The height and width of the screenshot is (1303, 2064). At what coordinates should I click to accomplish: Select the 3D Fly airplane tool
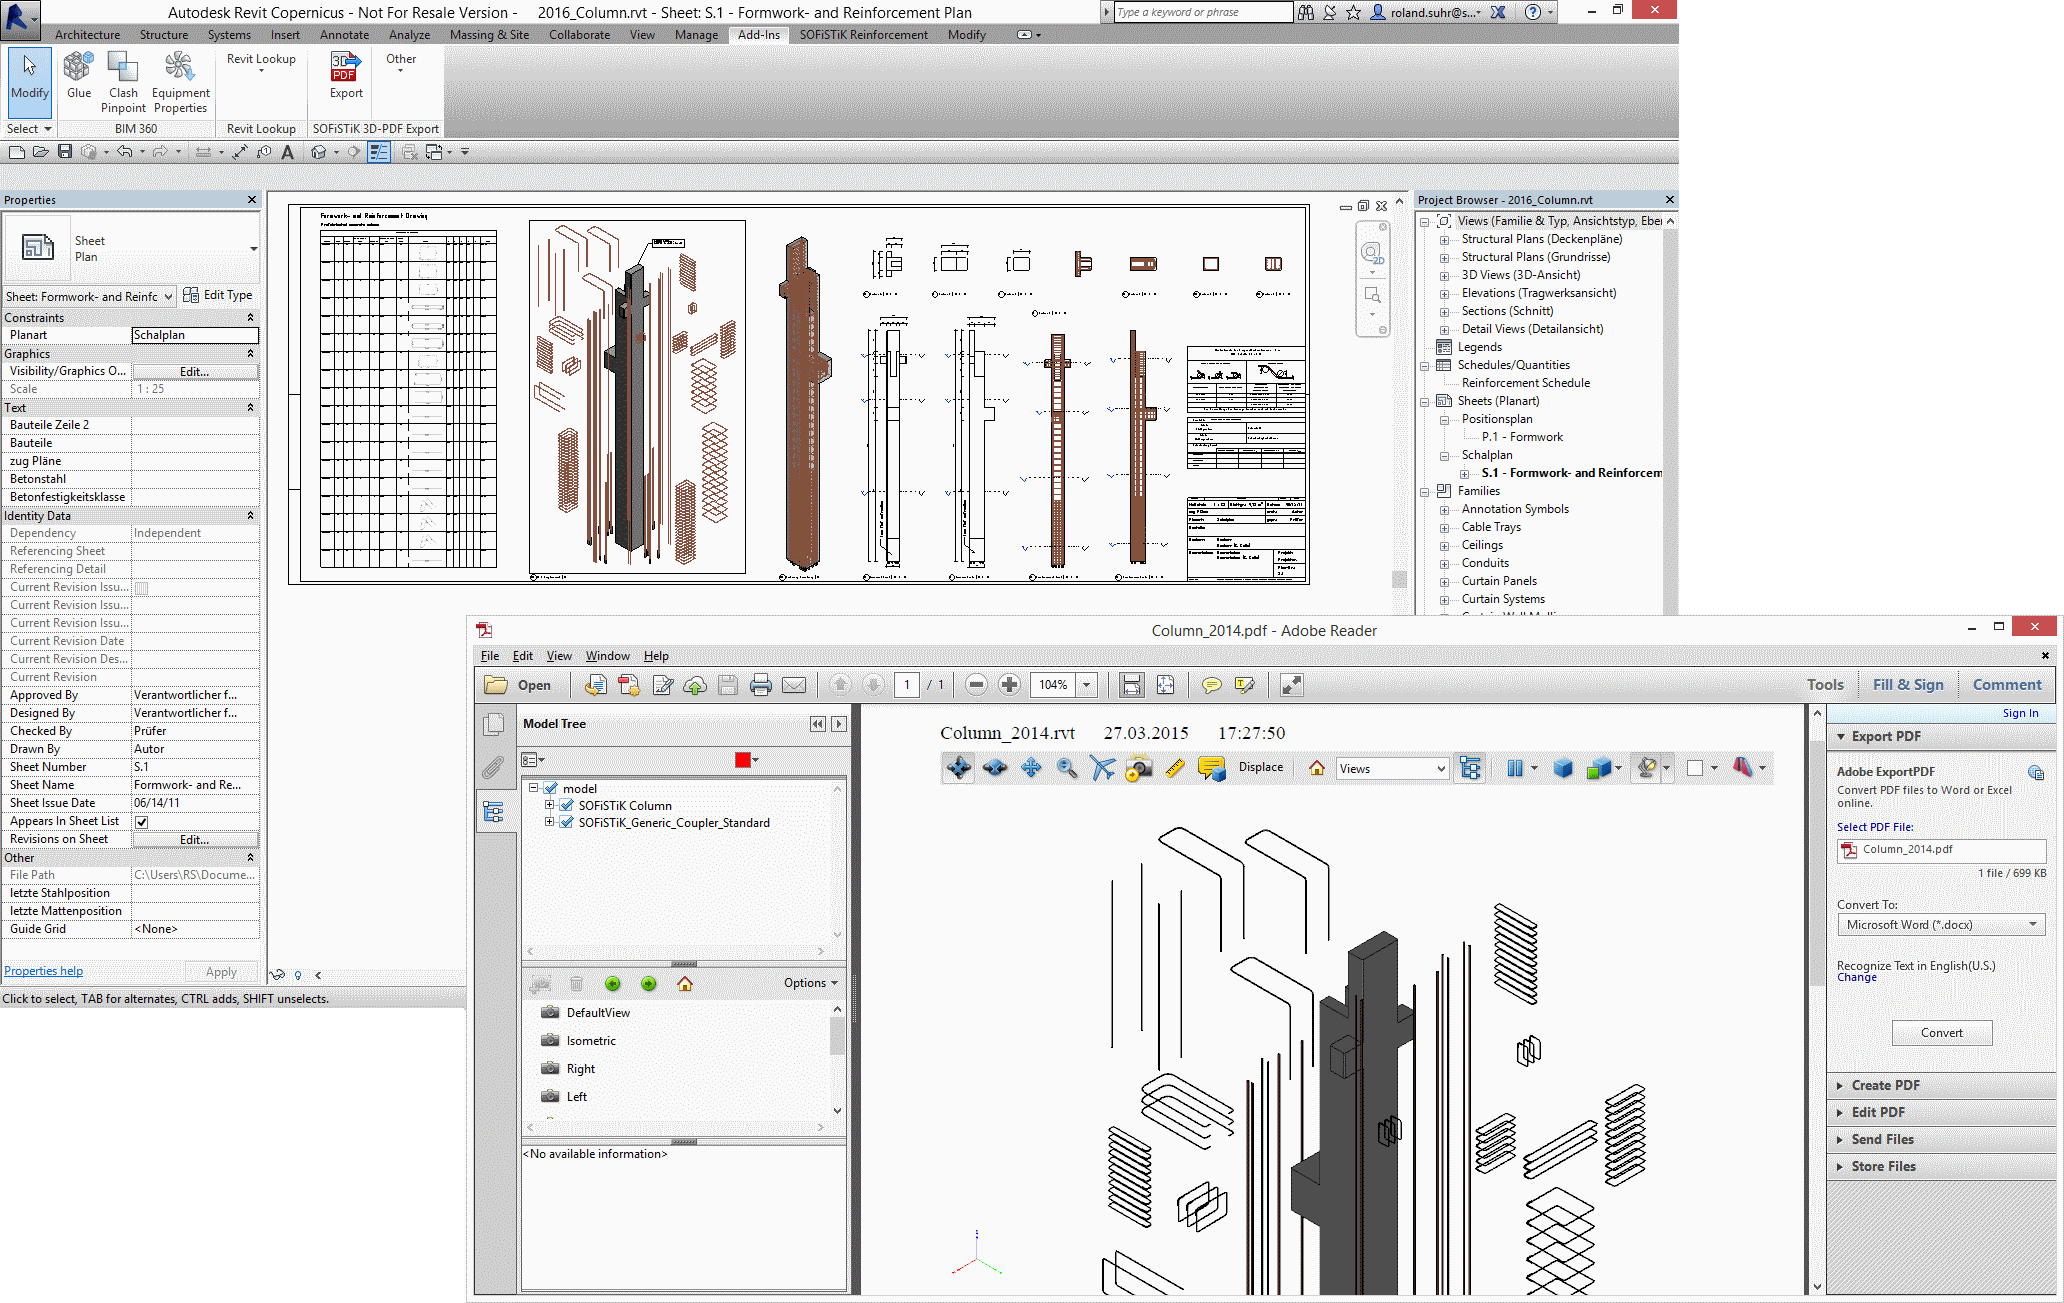pos(1103,768)
